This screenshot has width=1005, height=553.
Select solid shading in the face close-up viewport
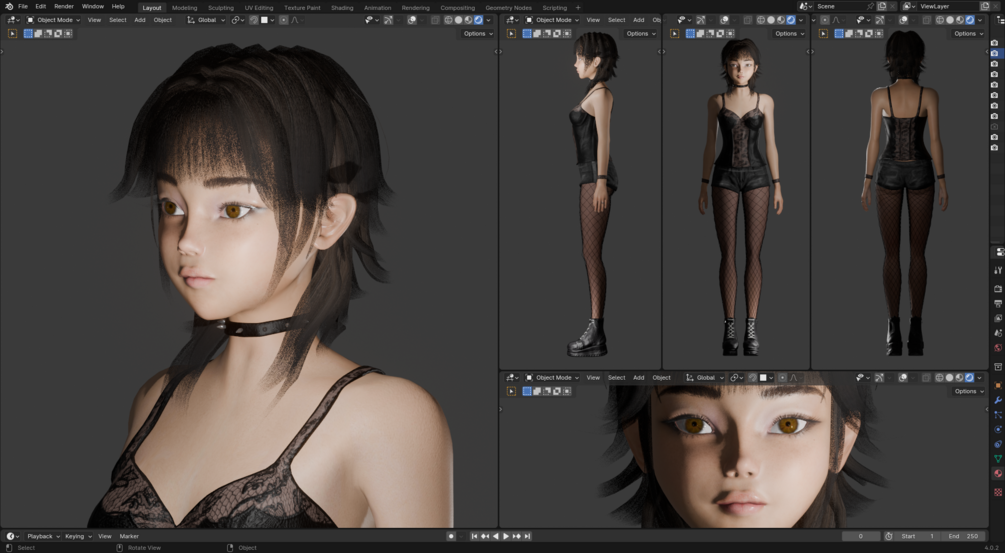[949, 377]
